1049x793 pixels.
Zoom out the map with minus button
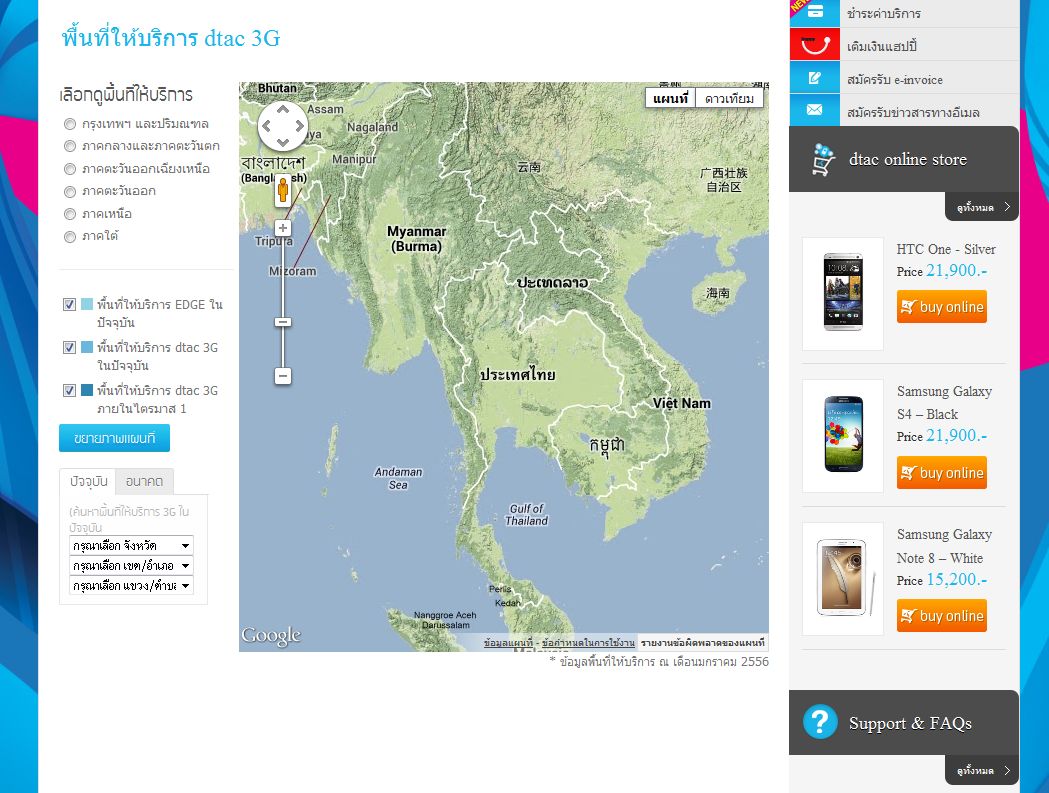[283, 376]
